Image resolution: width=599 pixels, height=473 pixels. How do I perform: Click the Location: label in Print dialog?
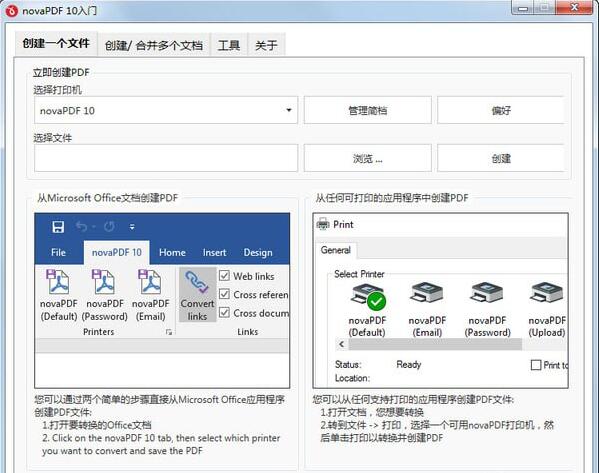[352, 378]
